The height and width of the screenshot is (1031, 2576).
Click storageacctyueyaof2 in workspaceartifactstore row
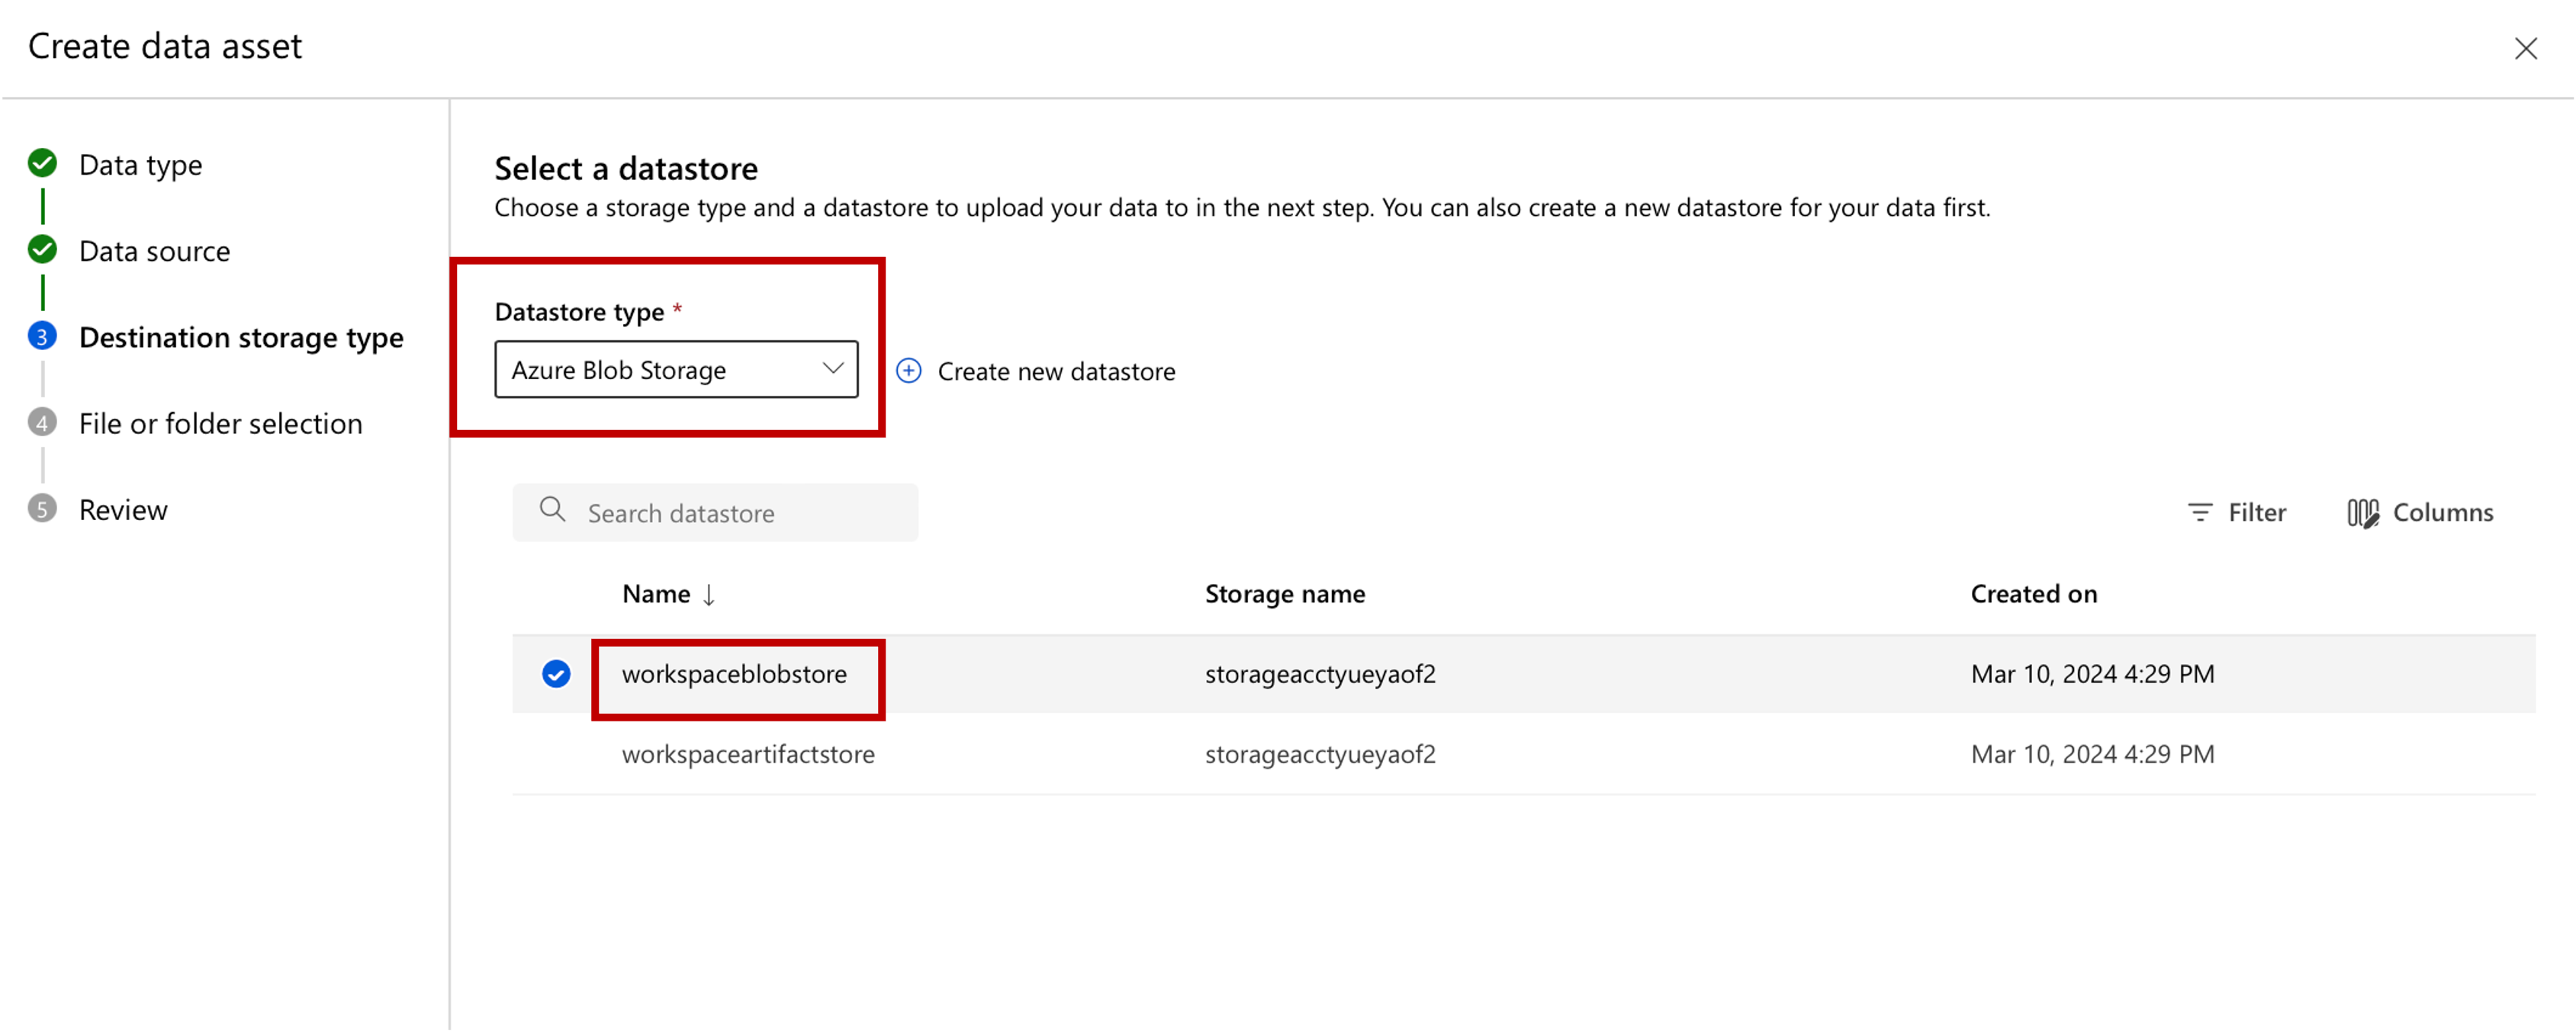(1320, 755)
